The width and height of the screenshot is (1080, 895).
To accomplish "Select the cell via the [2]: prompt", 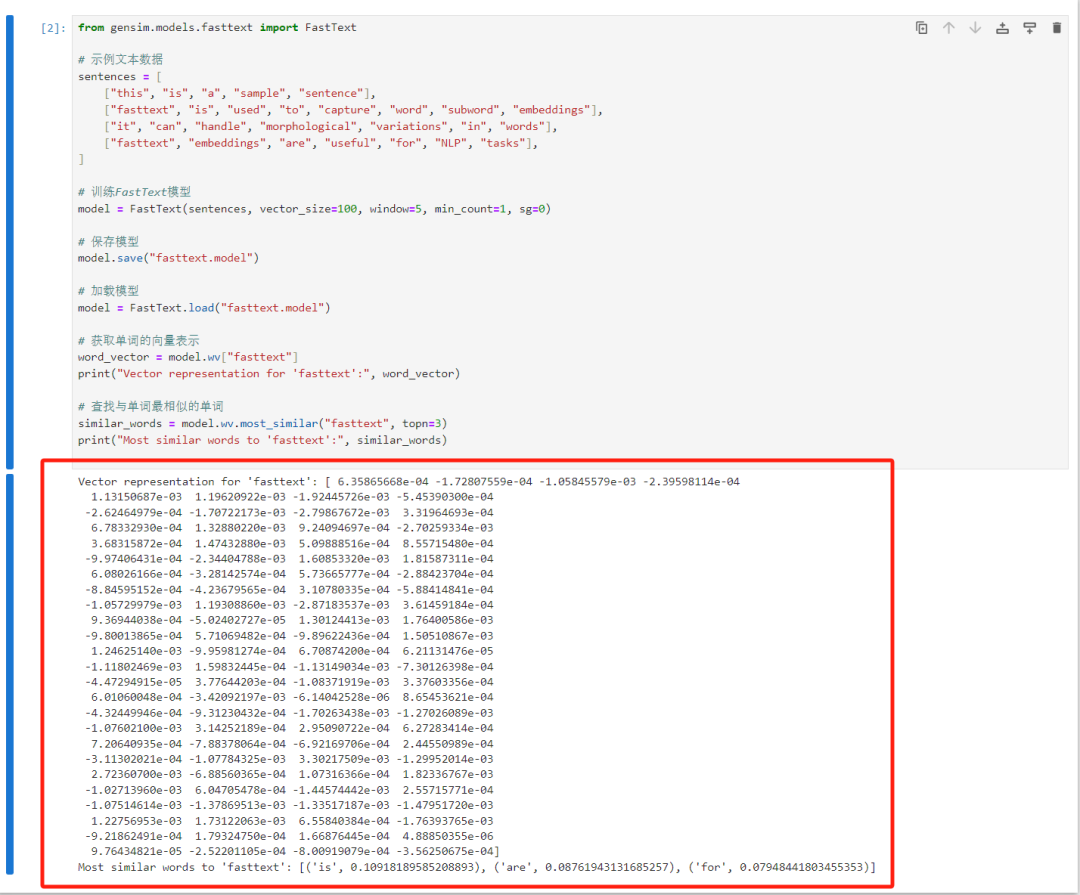I will 53,28.
